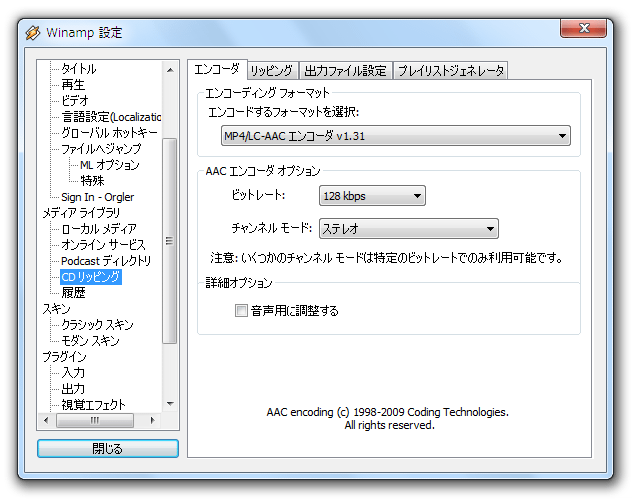
Task: Select 特殊 in the settings tree
Action: [x=92, y=181]
